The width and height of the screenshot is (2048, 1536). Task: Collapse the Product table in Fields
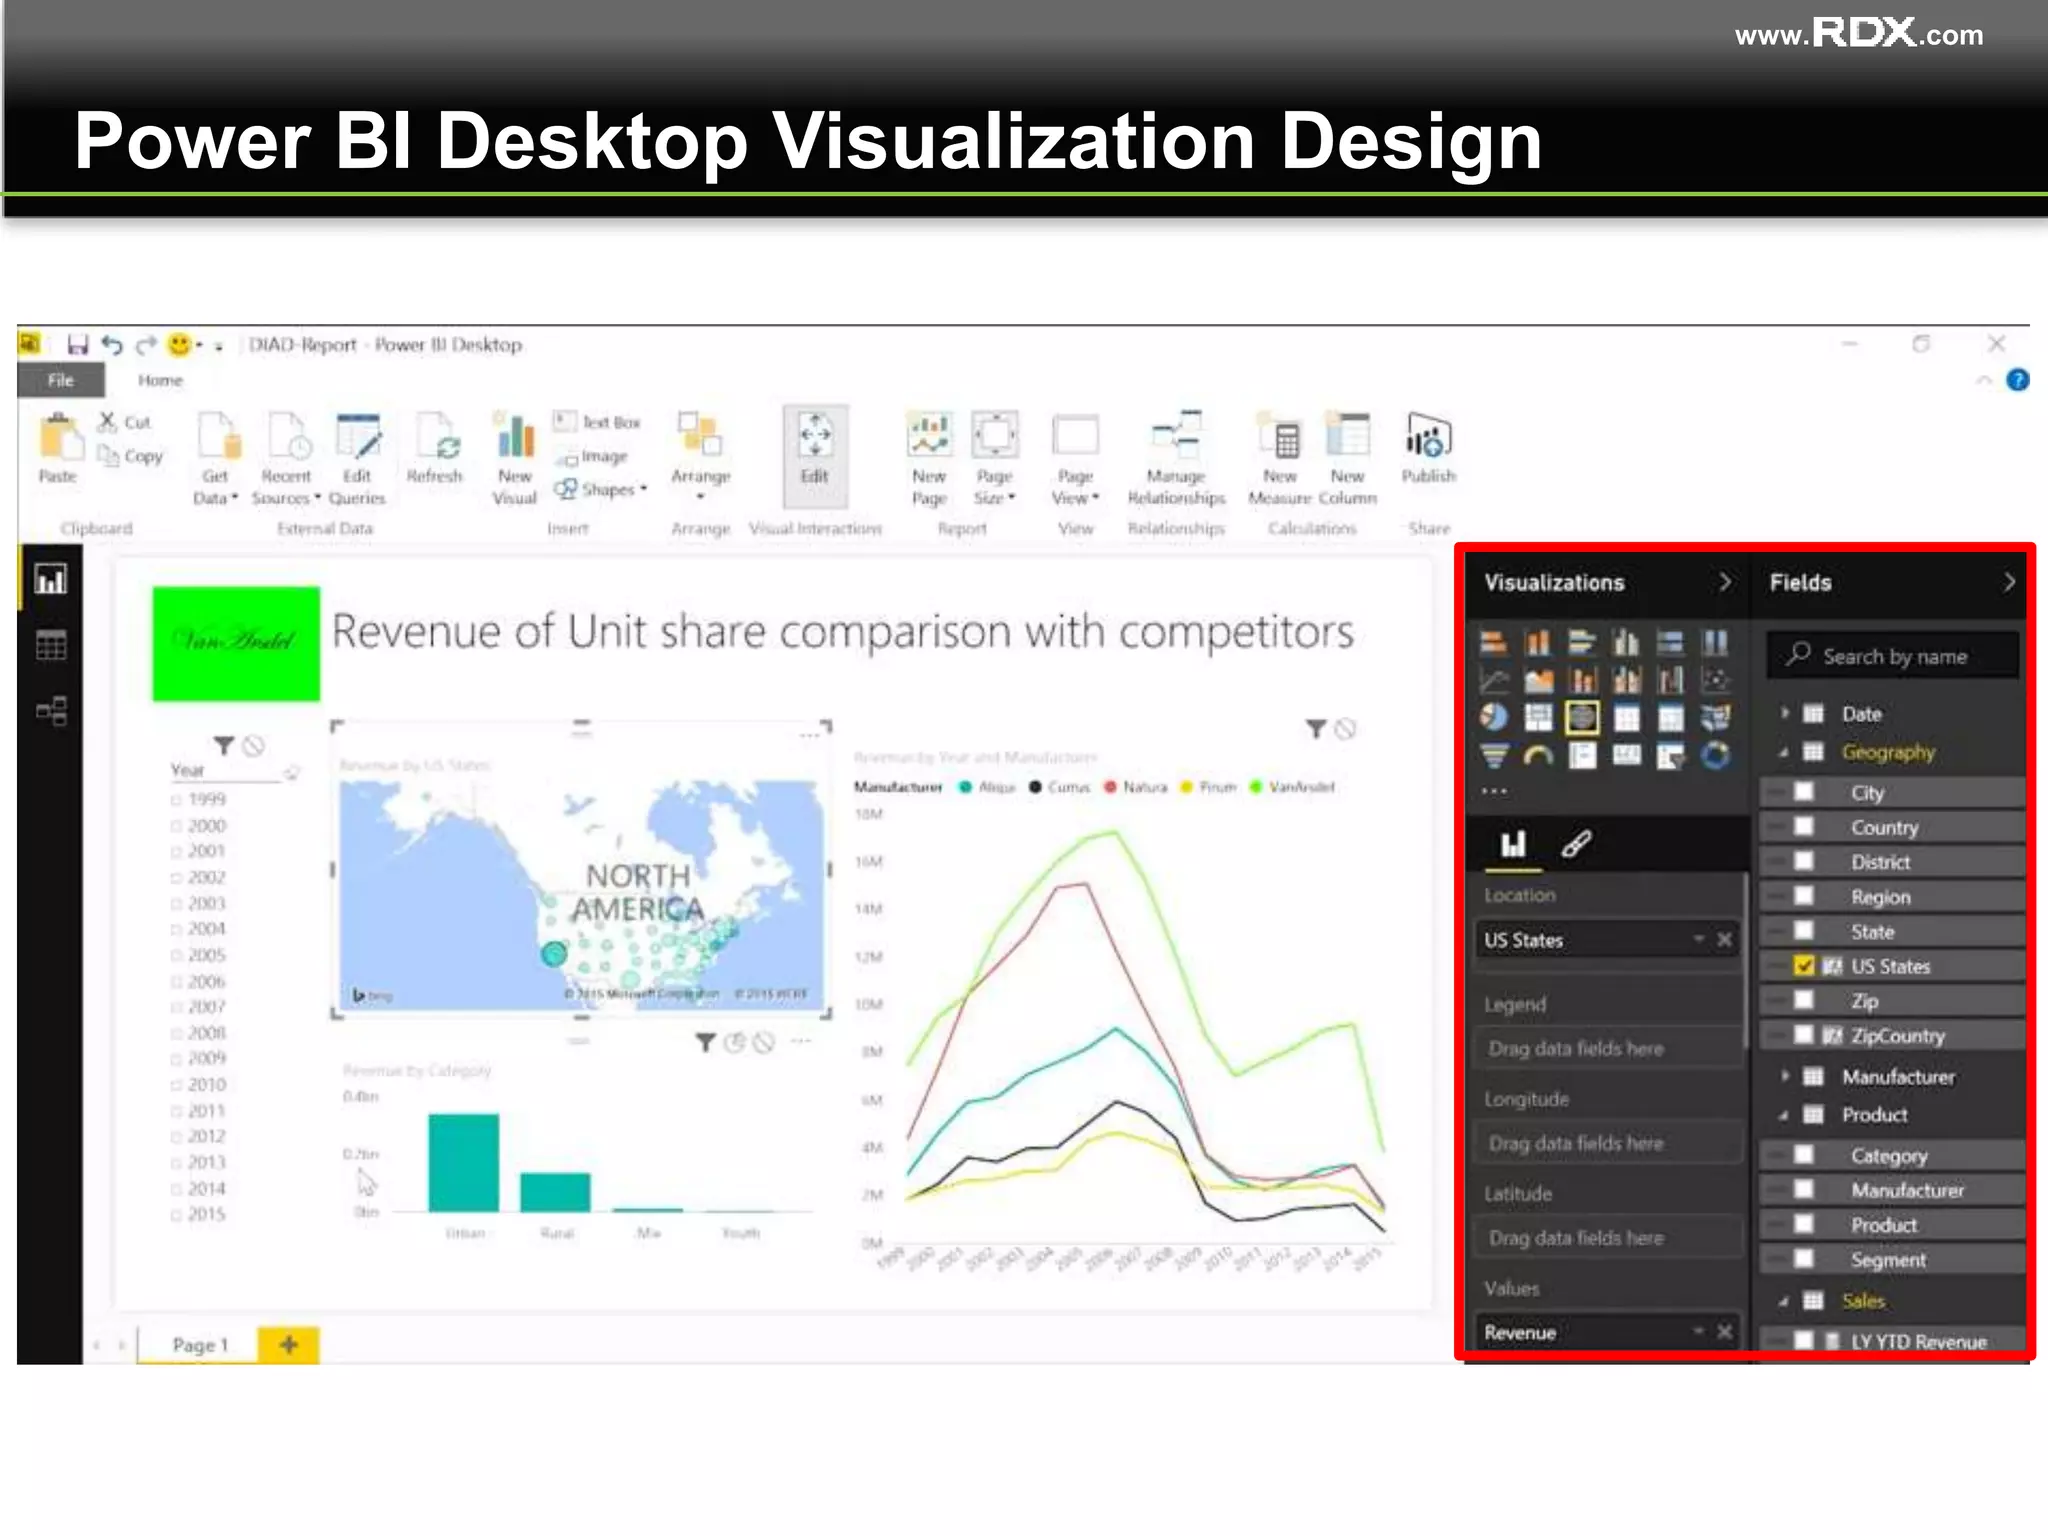pyautogui.click(x=1784, y=1115)
